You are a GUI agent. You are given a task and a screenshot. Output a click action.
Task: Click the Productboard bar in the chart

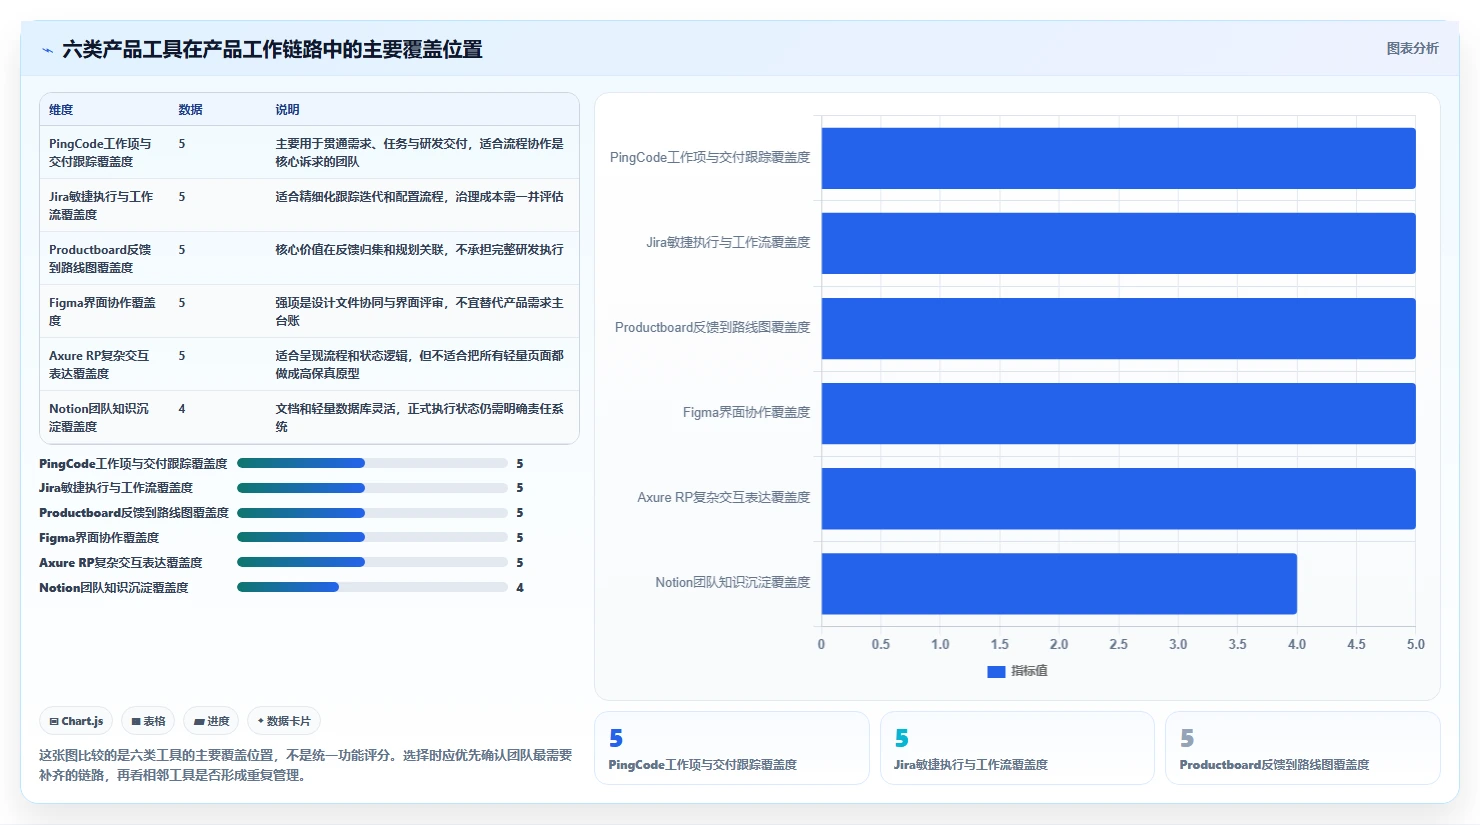(x=1118, y=328)
